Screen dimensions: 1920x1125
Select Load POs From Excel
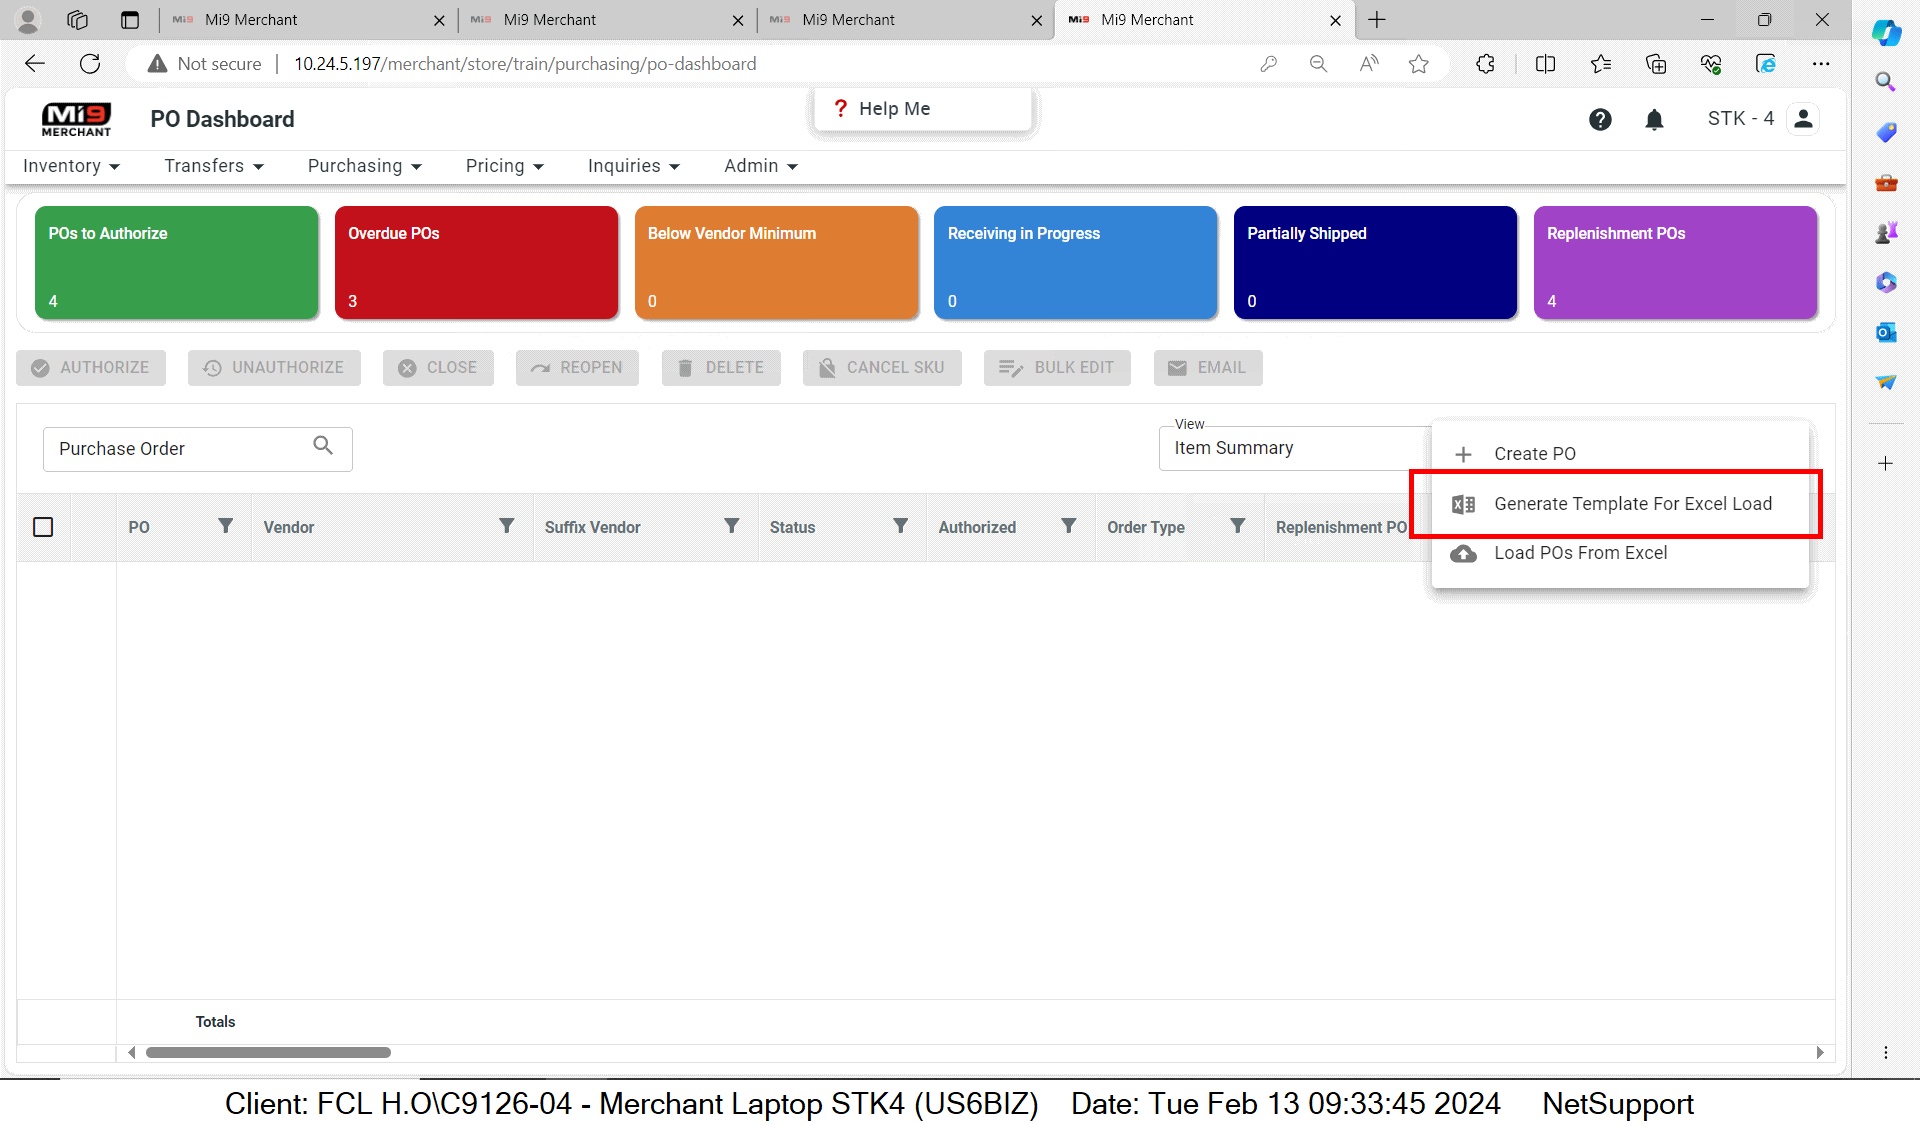point(1620,553)
